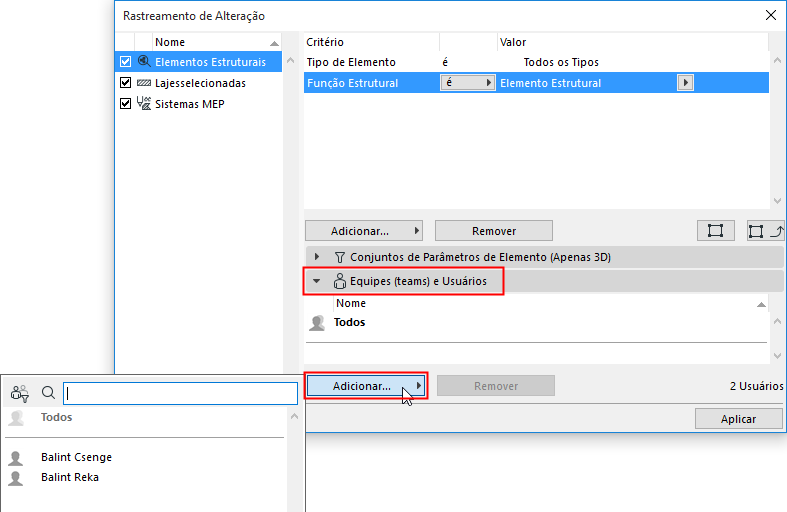Collapse the Equipes (teams) e Usuários section
This screenshot has height=512, width=787.
tap(317, 282)
